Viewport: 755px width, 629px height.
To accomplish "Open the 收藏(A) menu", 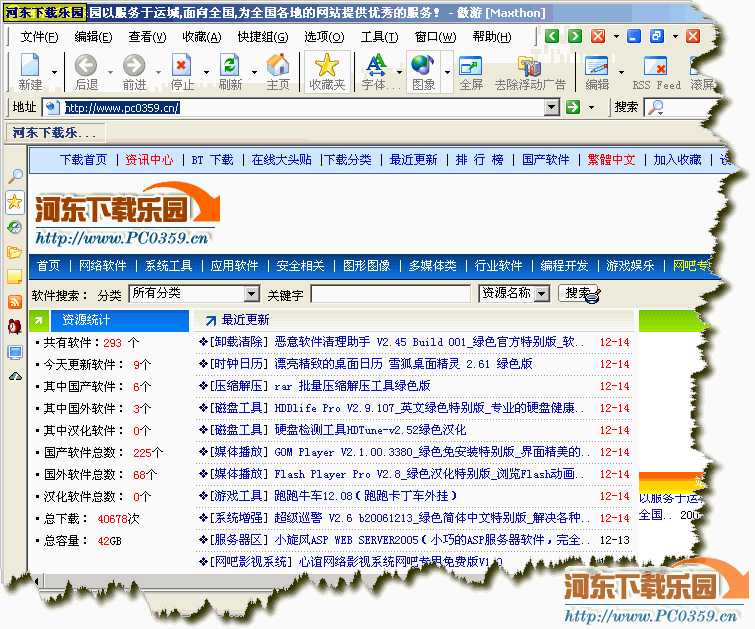I will [x=202, y=37].
